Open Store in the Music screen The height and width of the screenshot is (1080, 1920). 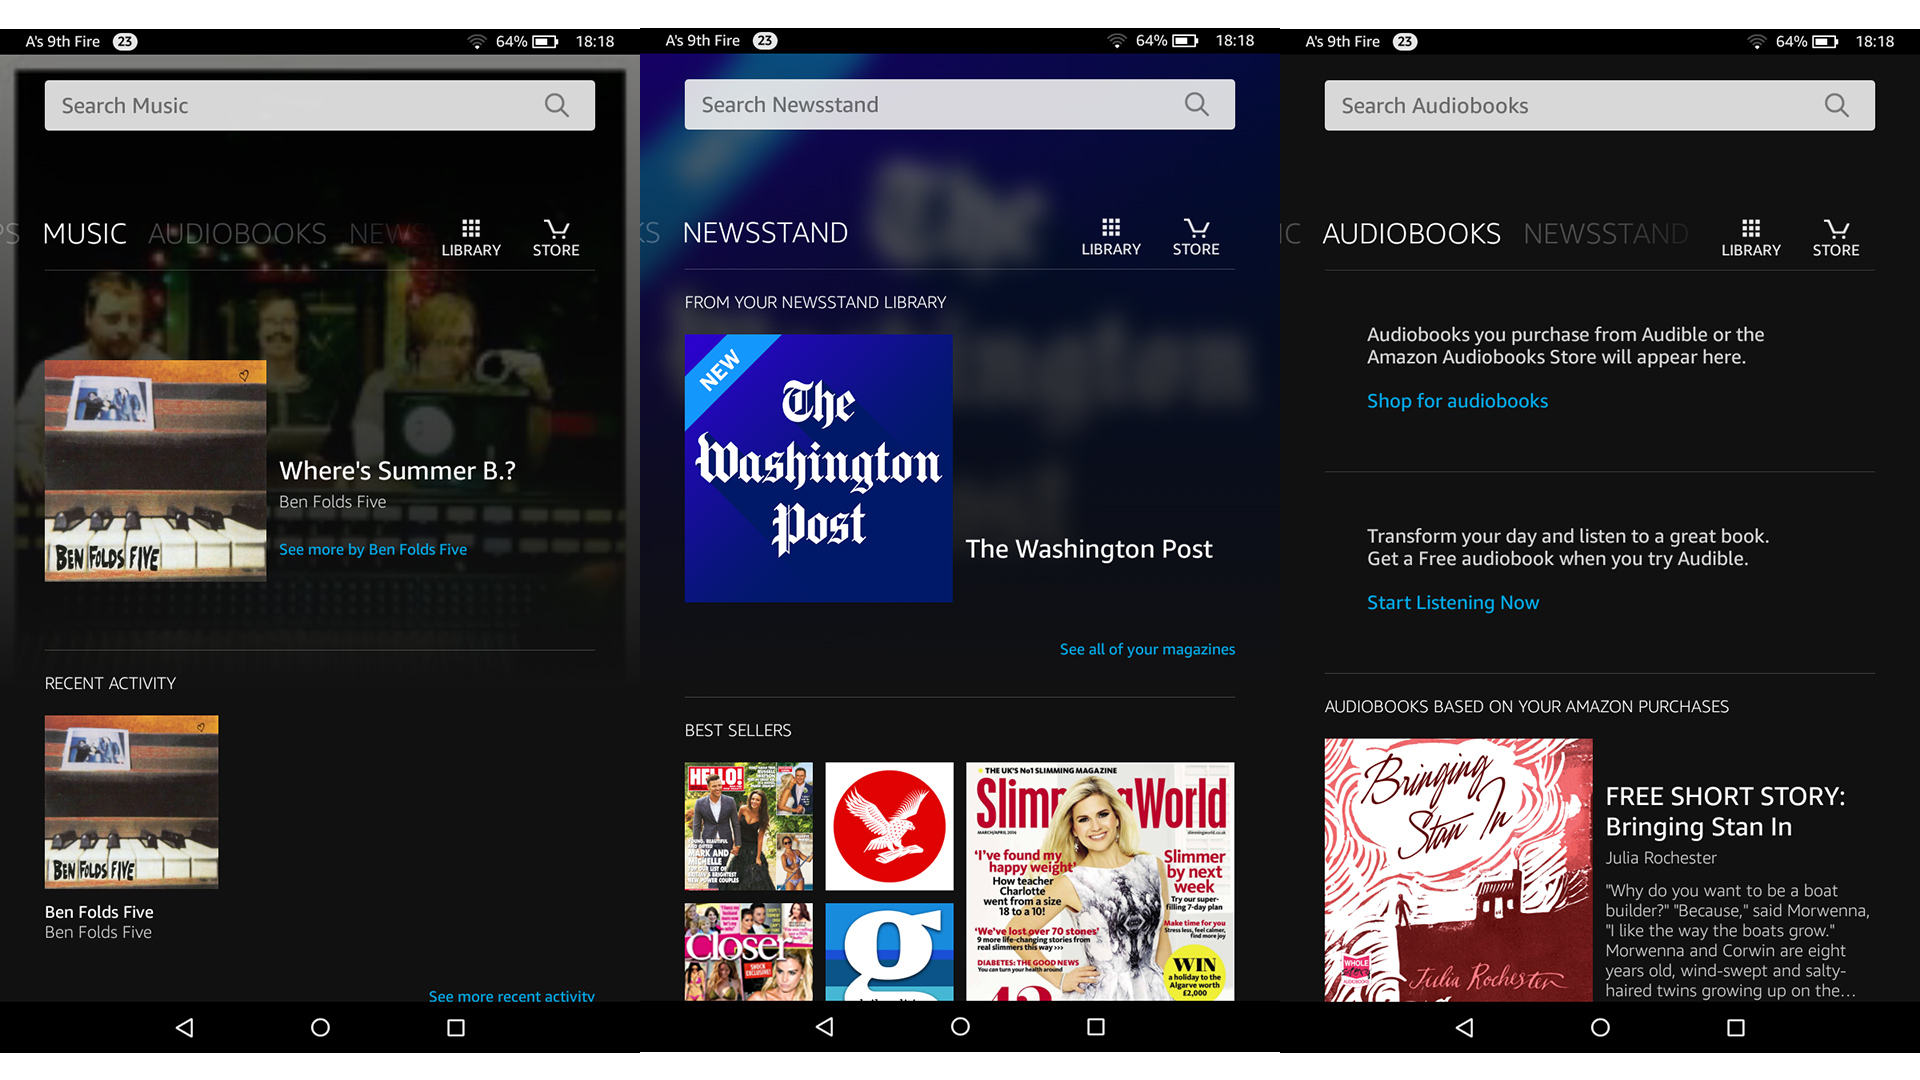[556, 238]
